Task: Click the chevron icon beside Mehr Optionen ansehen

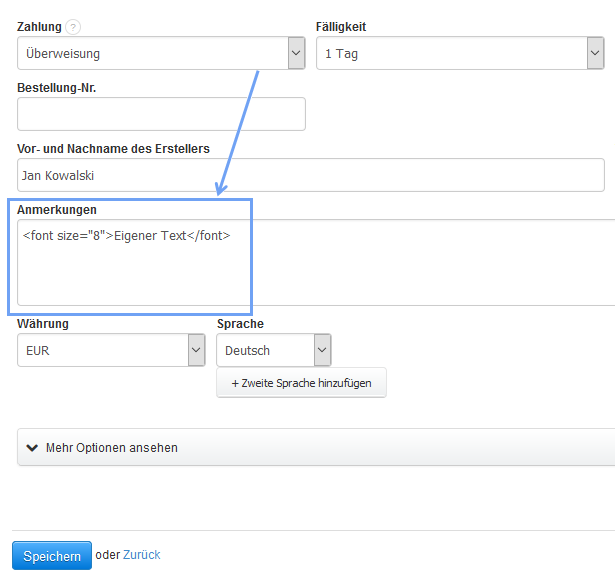Action: 32,448
